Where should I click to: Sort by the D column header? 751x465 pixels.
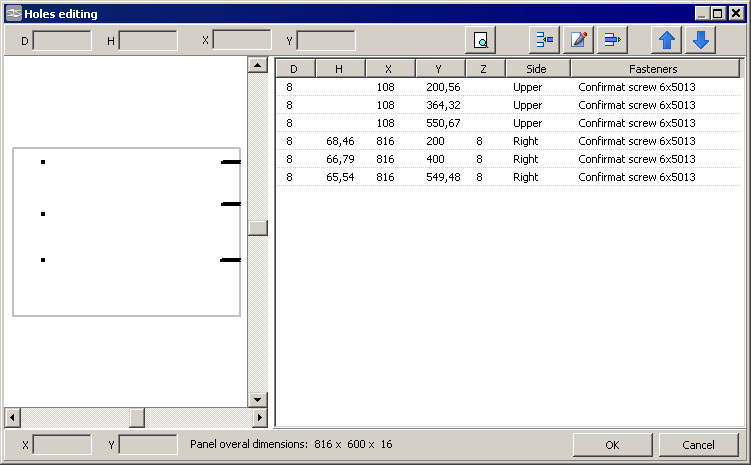click(295, 68)
